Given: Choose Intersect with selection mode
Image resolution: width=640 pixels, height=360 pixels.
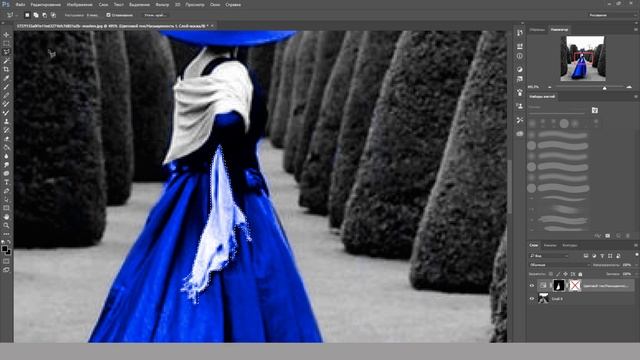Looking at the screenshot, I should pyautogui.click(x=53, y=15).
